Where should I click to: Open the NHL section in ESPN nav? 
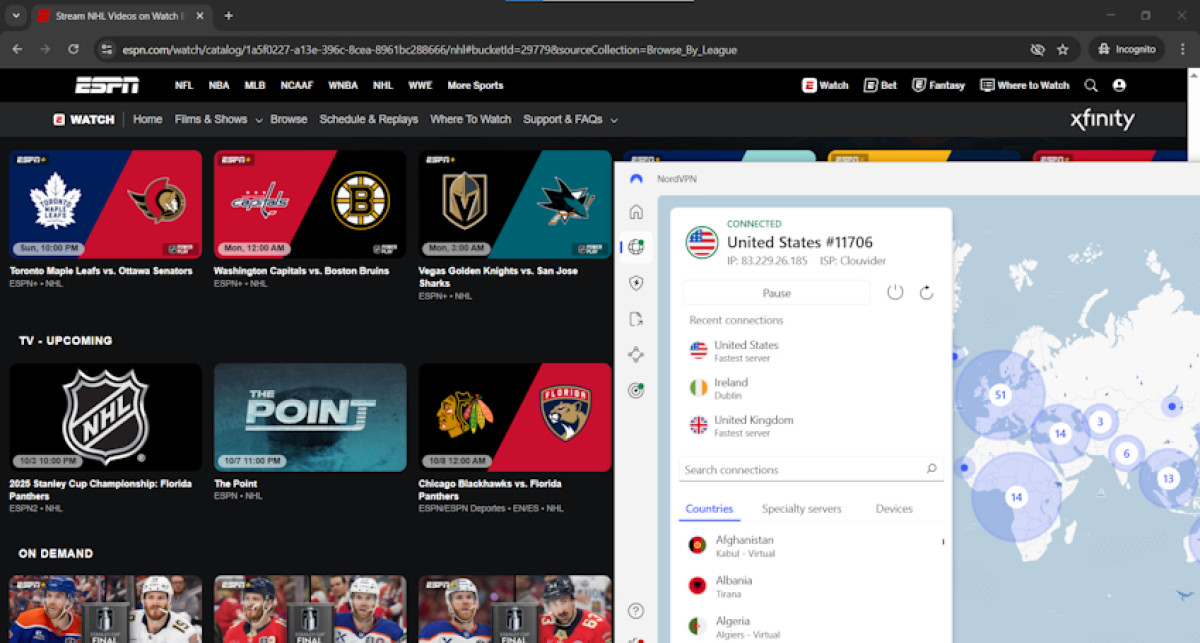(x=383, y=85)
